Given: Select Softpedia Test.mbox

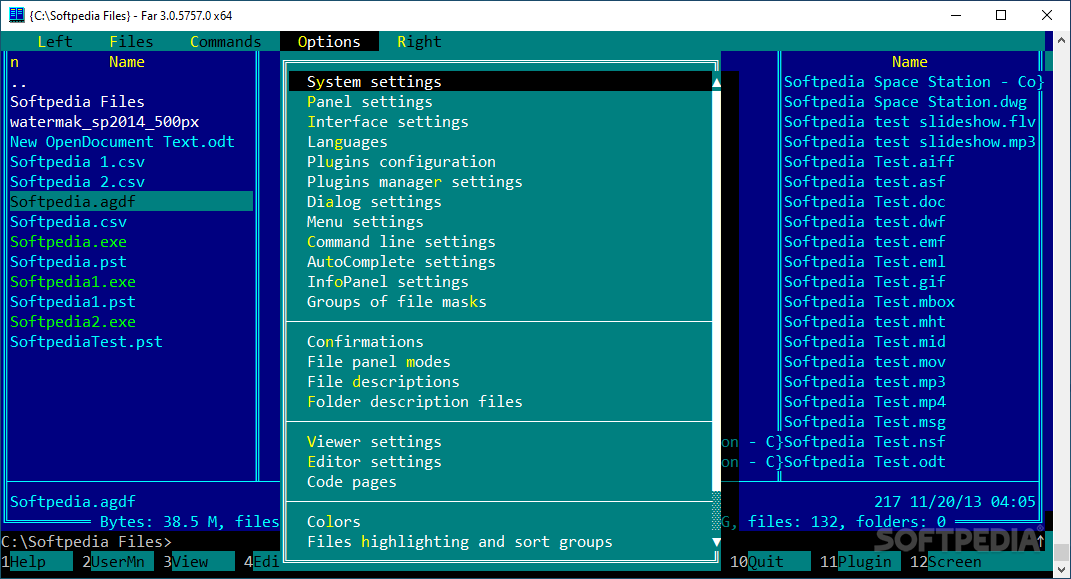Looking at the screenshot, I should tap(869, 302).
